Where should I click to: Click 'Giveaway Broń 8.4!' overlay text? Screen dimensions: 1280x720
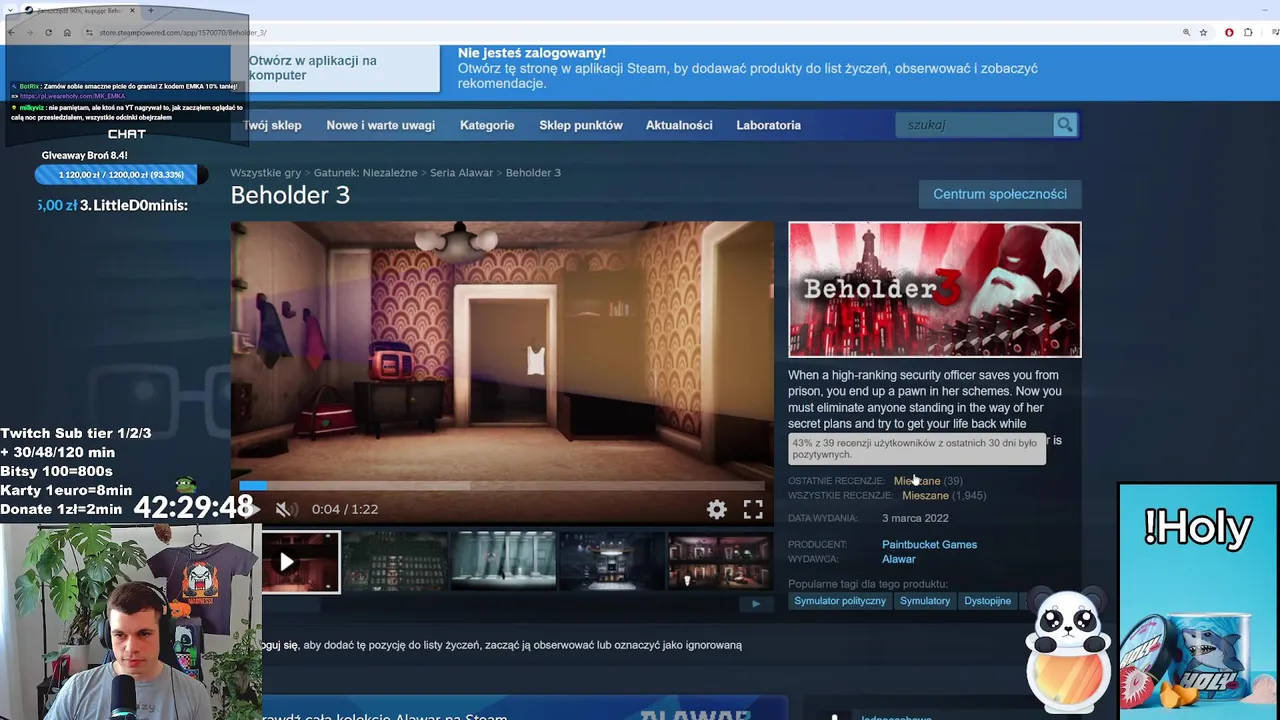click(x=84, y=155)
